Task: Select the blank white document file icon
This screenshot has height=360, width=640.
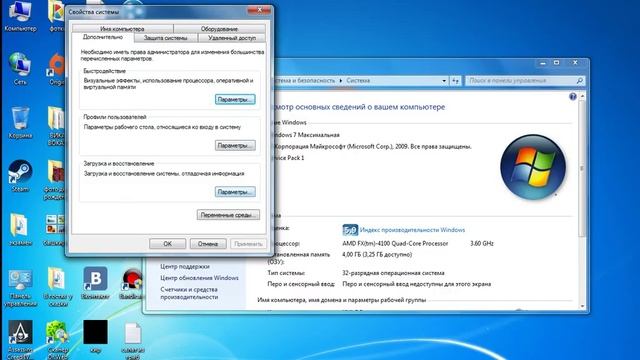Action: tap(132, 340)
